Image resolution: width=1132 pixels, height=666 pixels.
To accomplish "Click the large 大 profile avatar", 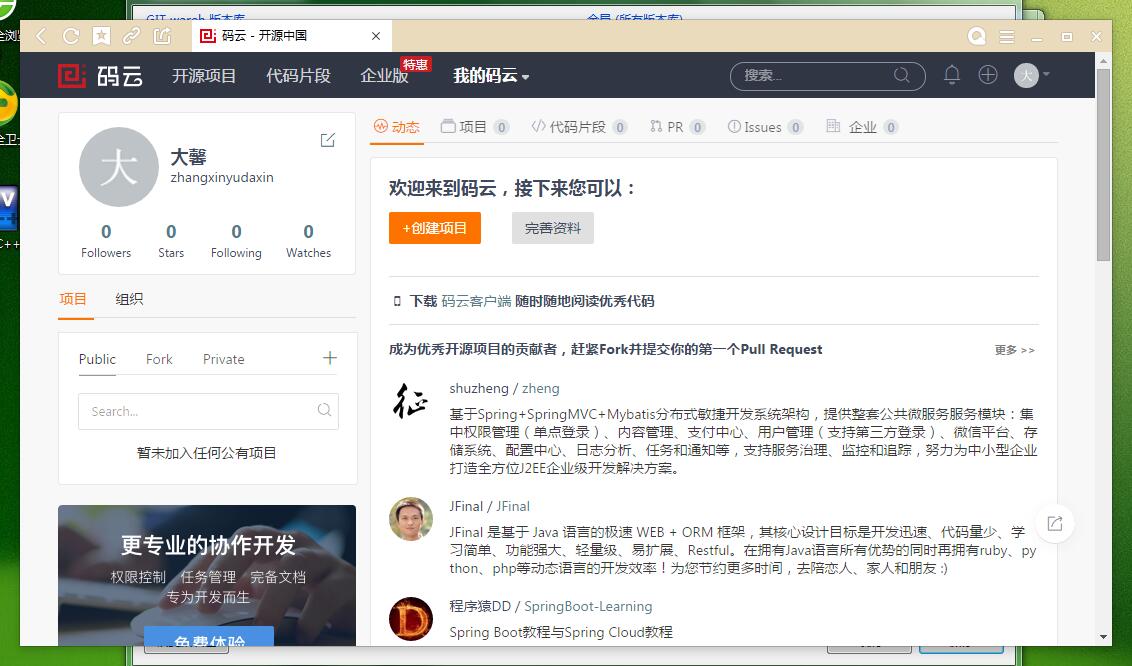I will [118, 167].
